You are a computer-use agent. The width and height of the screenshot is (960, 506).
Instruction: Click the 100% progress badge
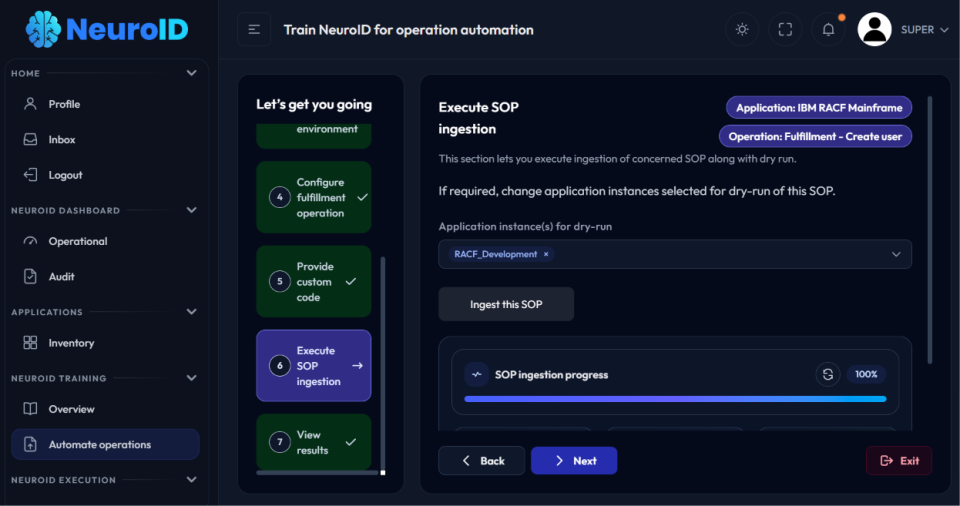point(866,374)
